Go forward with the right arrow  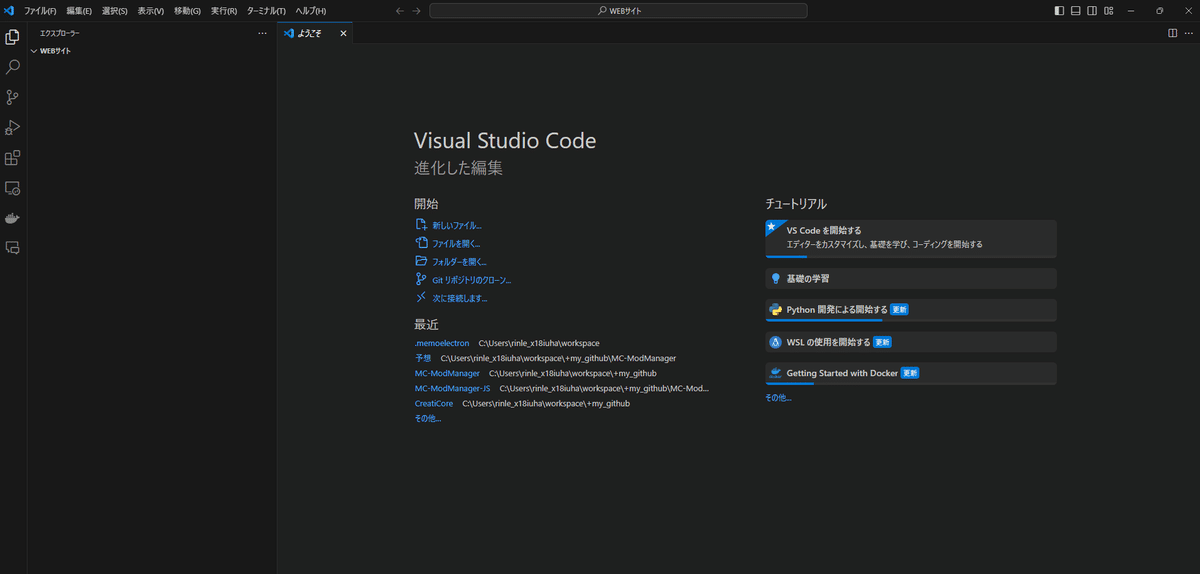pyautogui.click(x=418, y=10)
